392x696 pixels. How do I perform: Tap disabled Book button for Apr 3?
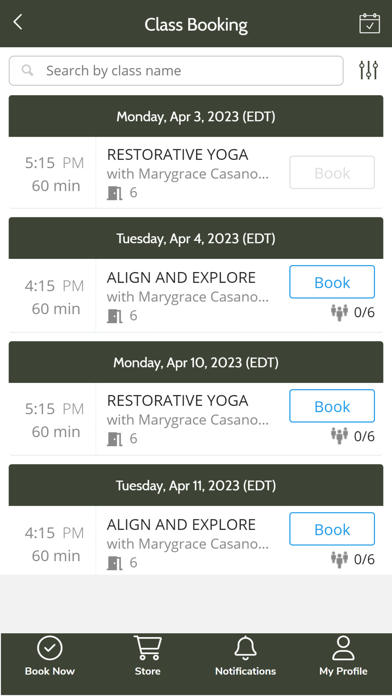click(332, 172)
